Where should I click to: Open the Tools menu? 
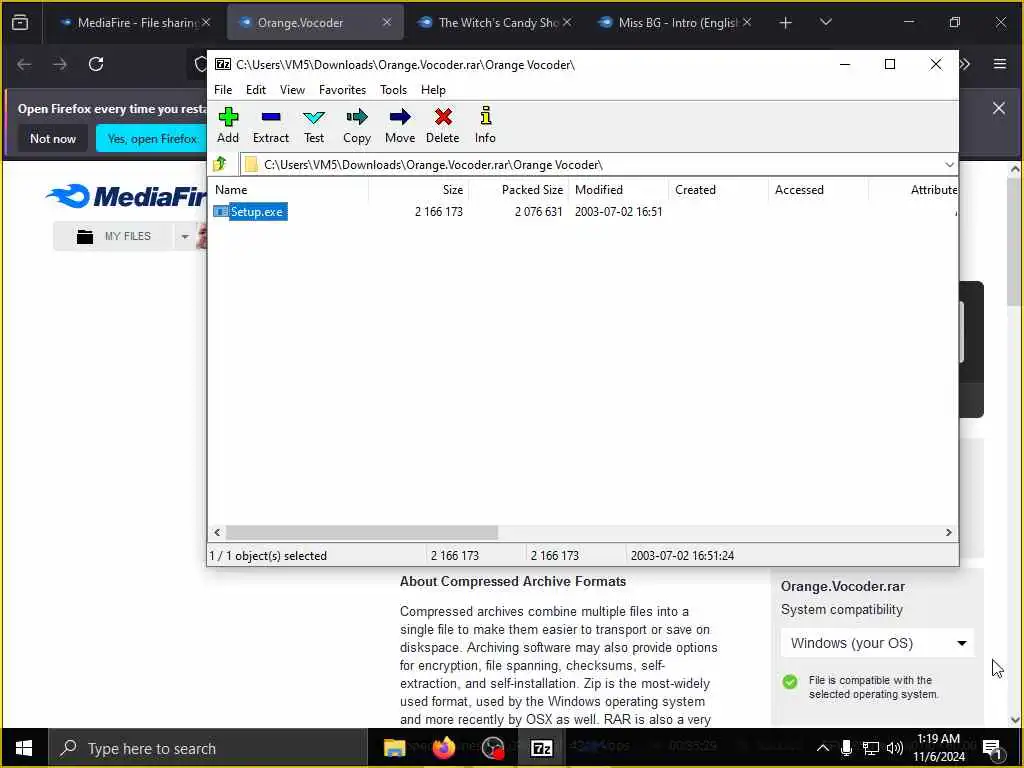[393, 89]
